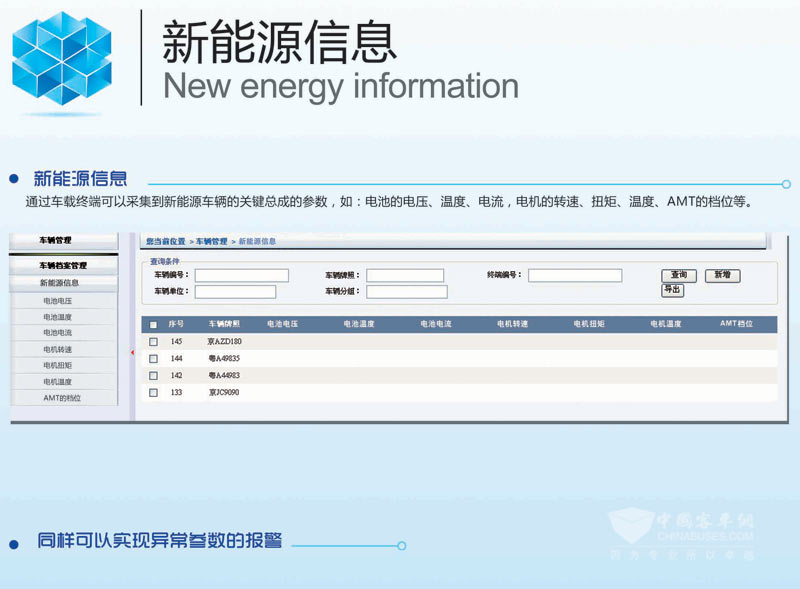800x589 pixels.
Task: Select checkbox for row 144 粤A49835
Action: 153,358
